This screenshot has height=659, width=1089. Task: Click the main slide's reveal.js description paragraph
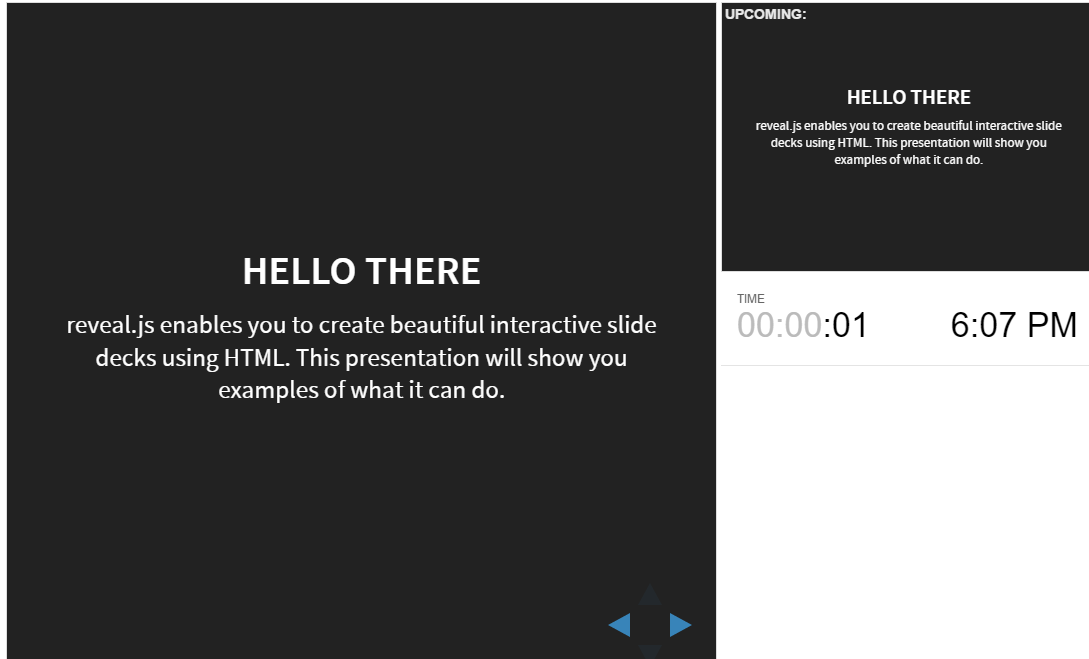pos(361,357)
